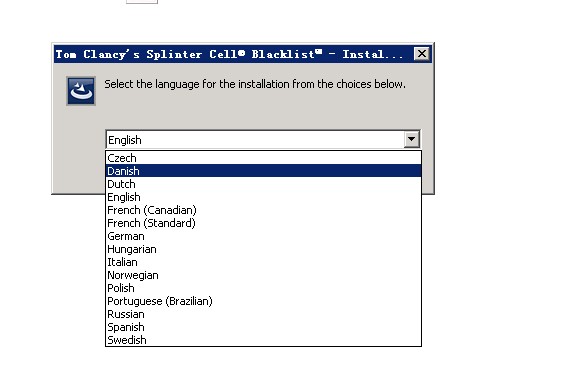Choose Russian as installation language
This screenshot has width=564, height=377.
tap(263, 314)
